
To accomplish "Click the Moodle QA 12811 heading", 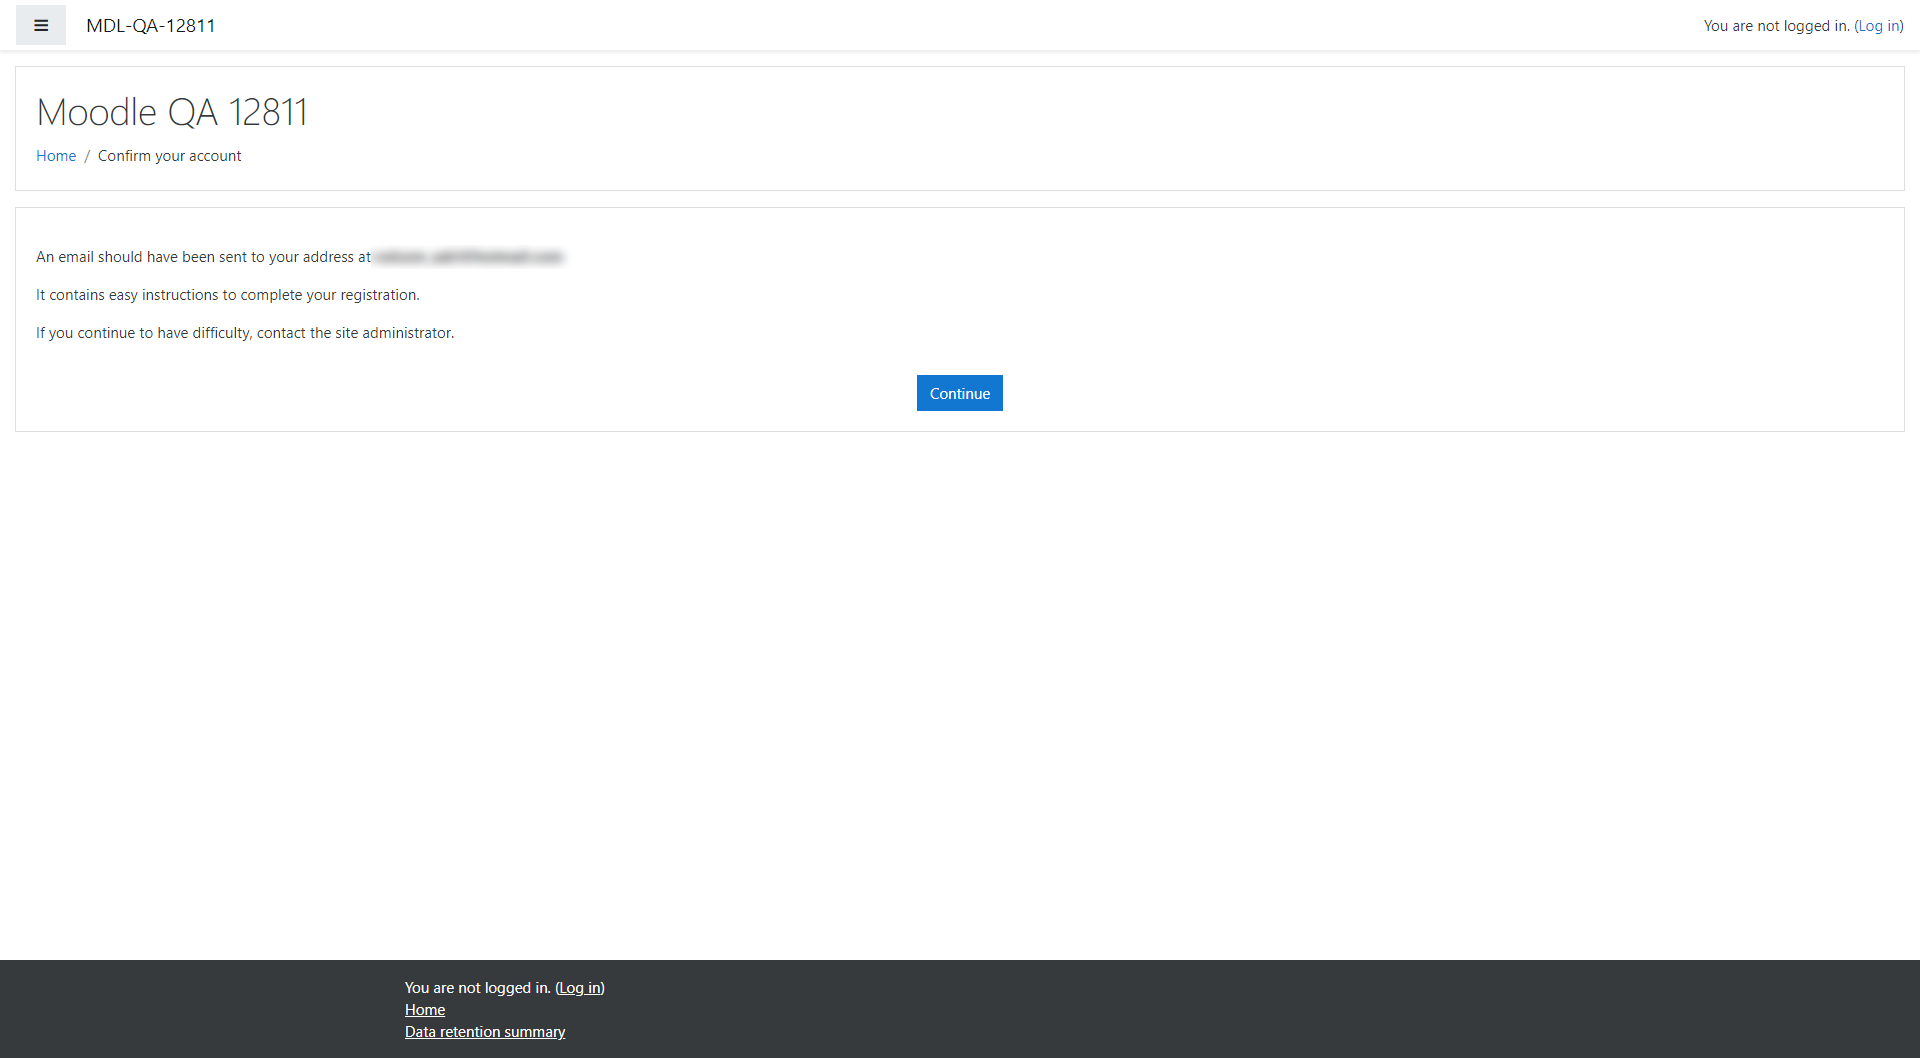I will (x=172, y=112).
